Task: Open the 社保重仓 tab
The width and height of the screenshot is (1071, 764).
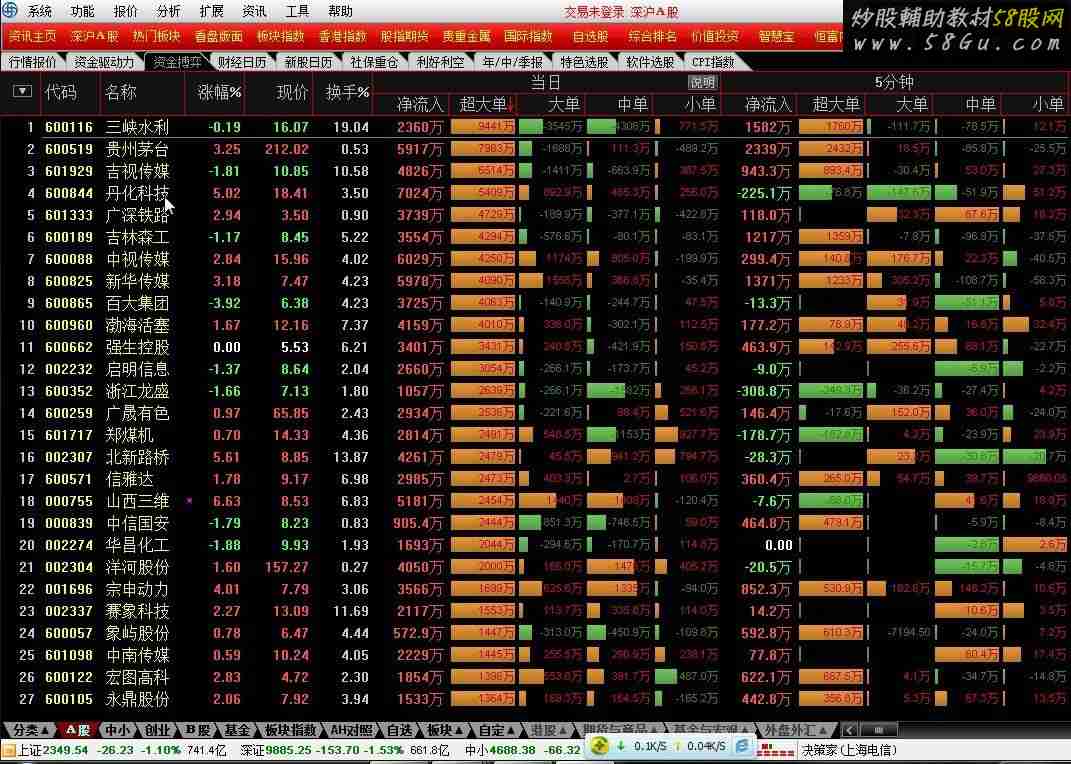Action: 374,62
